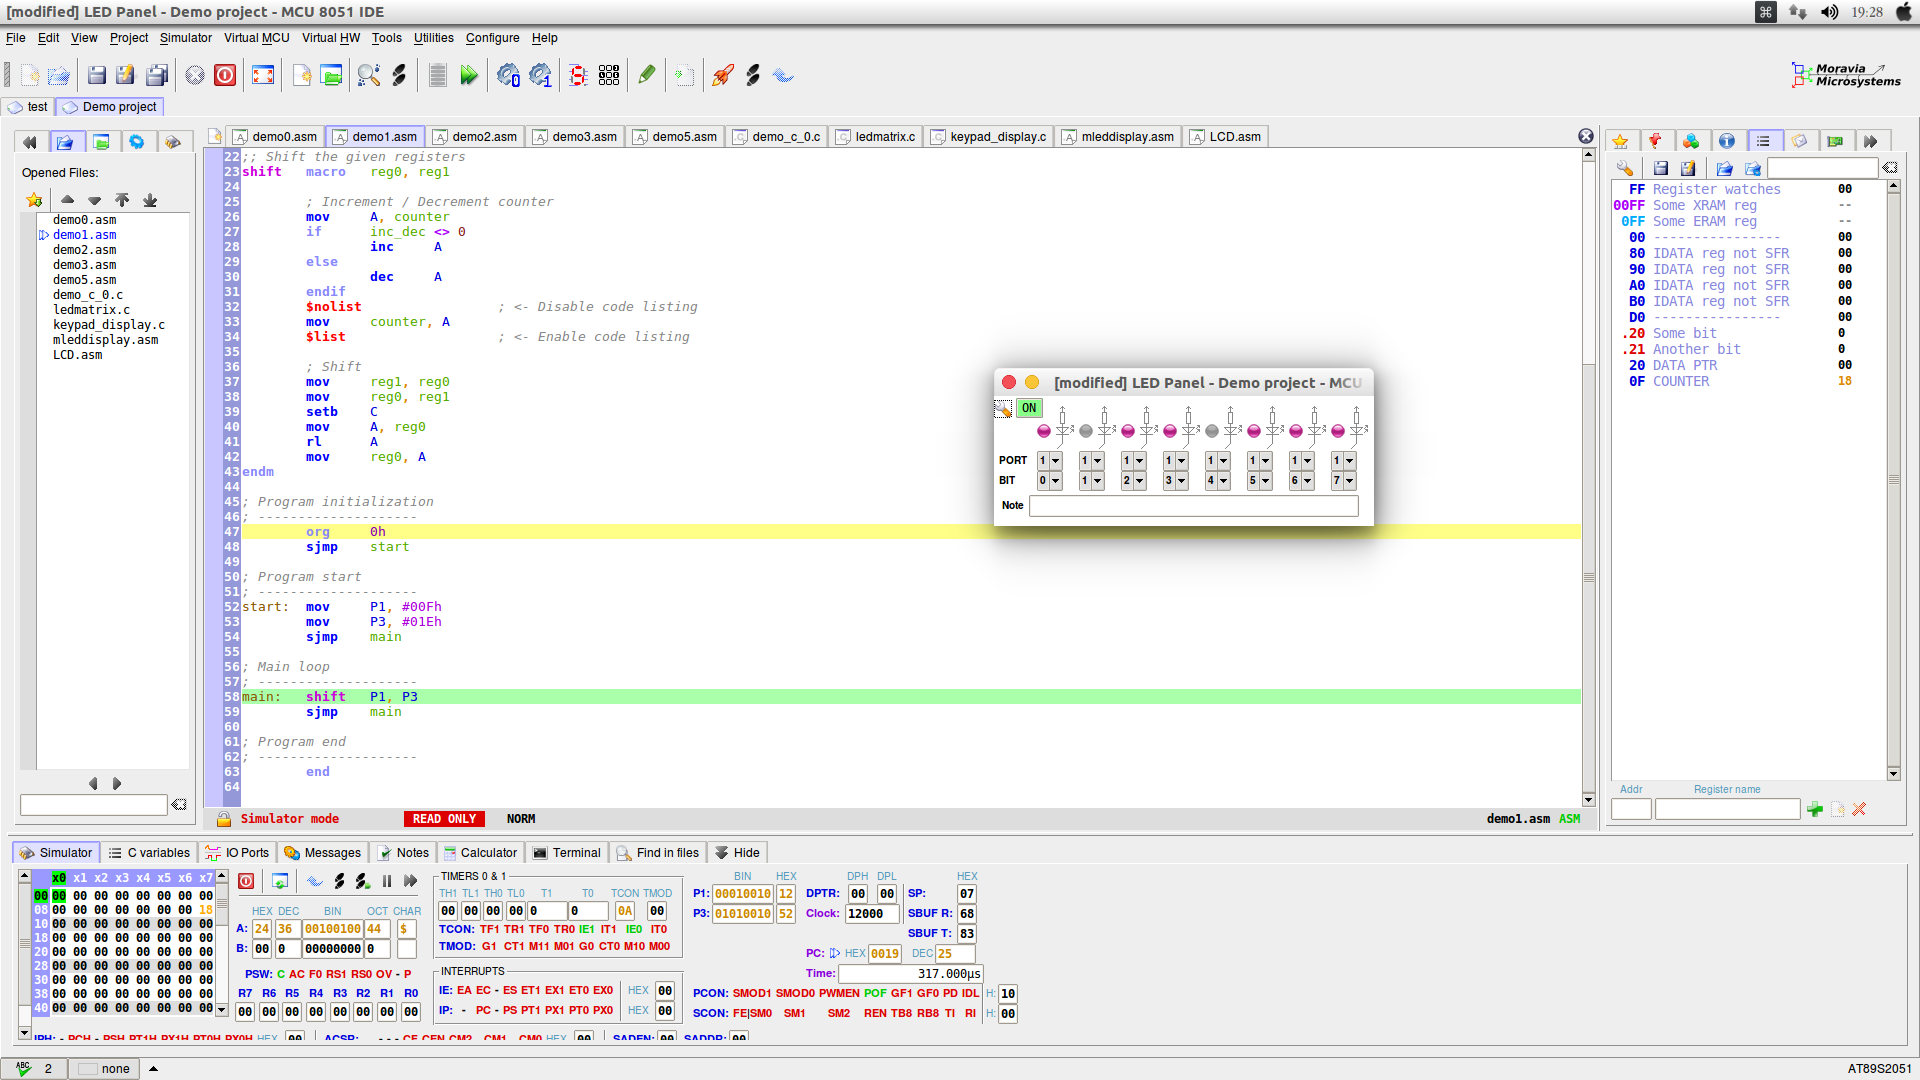The image size is (1920, 1080).
Task: Click the AT89S2051 processor label in status bar
Action: click(1879, 1068)
